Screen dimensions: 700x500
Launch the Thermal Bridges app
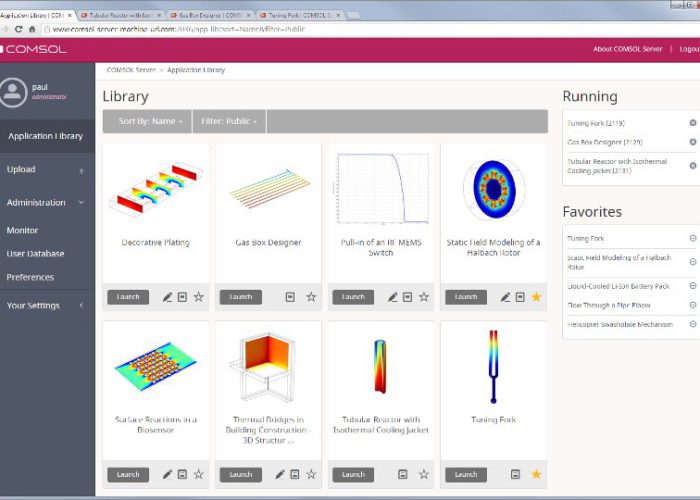coord(241,475)
